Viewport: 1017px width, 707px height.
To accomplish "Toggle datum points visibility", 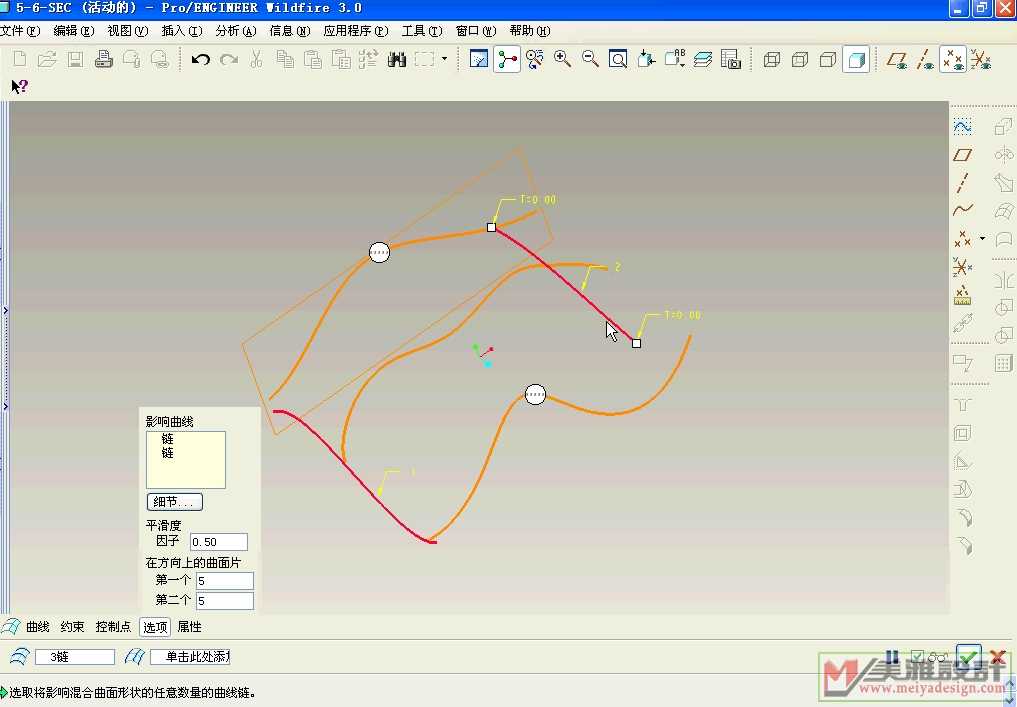I will click(953, 60).
